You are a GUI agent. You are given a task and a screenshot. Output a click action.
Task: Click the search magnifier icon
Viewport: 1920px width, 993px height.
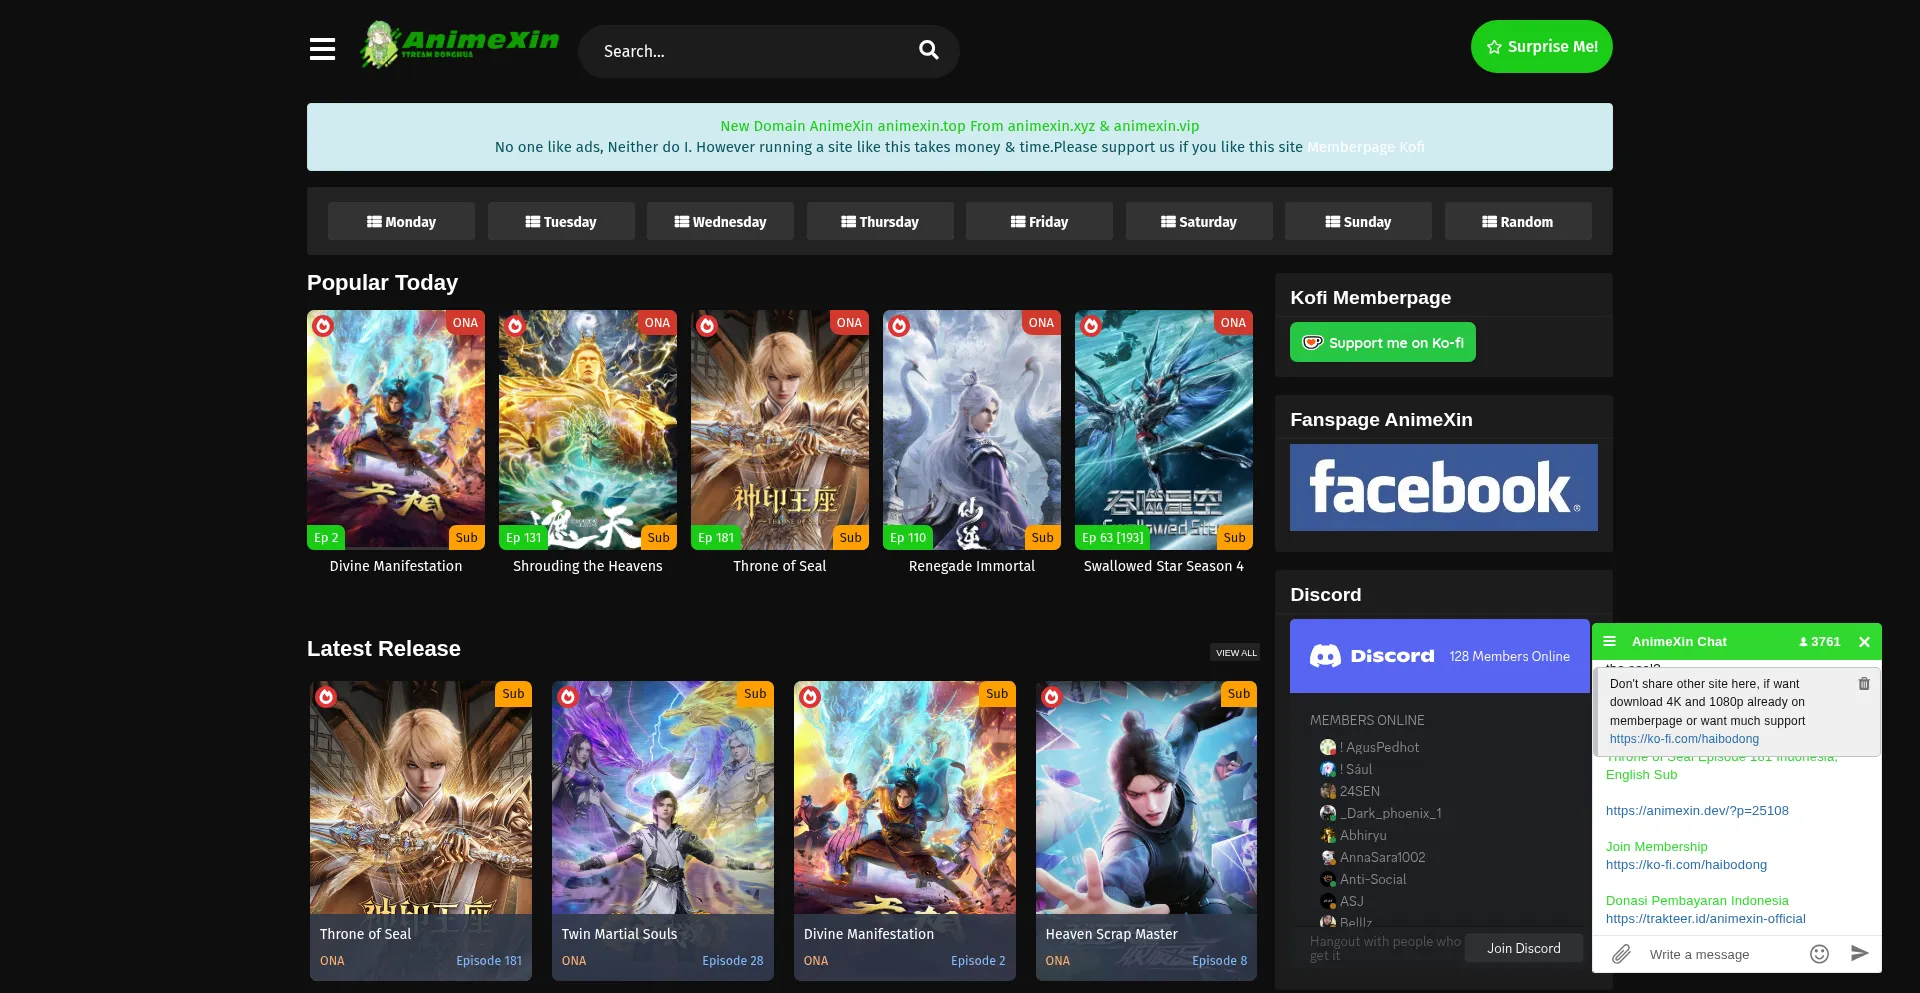coord(928,50)
